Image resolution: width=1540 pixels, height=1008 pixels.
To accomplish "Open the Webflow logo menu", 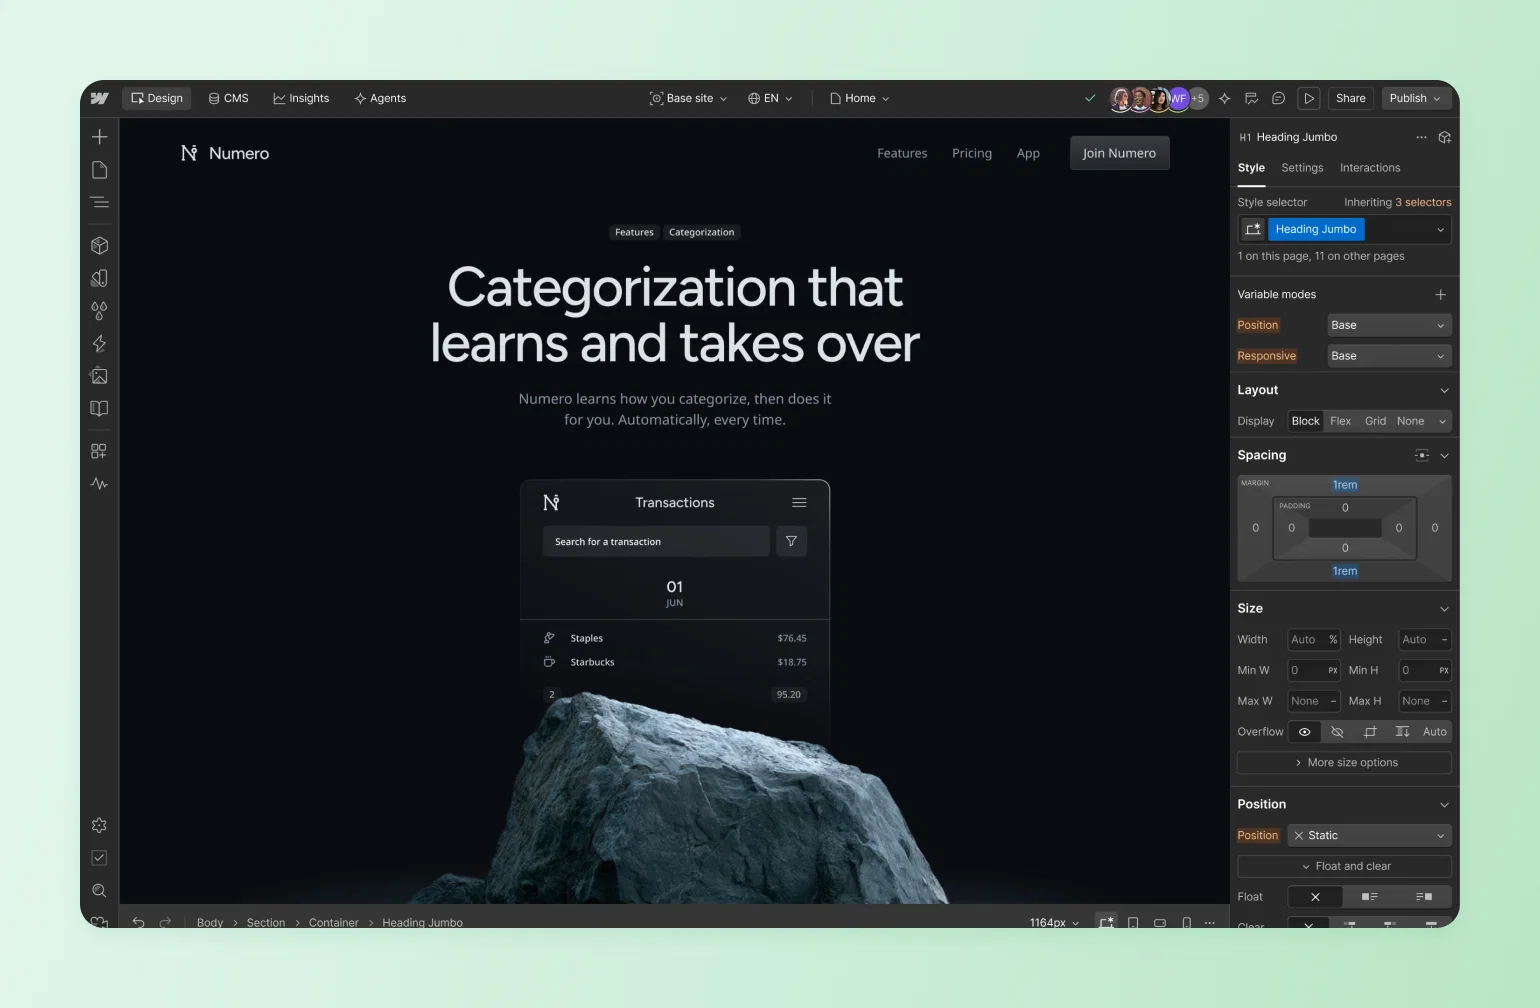I will (99, 98).
